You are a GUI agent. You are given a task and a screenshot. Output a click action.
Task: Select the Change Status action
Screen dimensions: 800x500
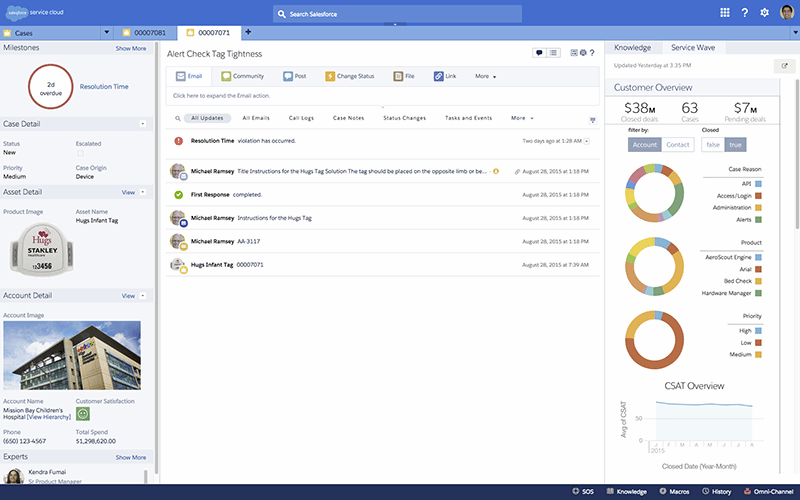click(349, 76)
